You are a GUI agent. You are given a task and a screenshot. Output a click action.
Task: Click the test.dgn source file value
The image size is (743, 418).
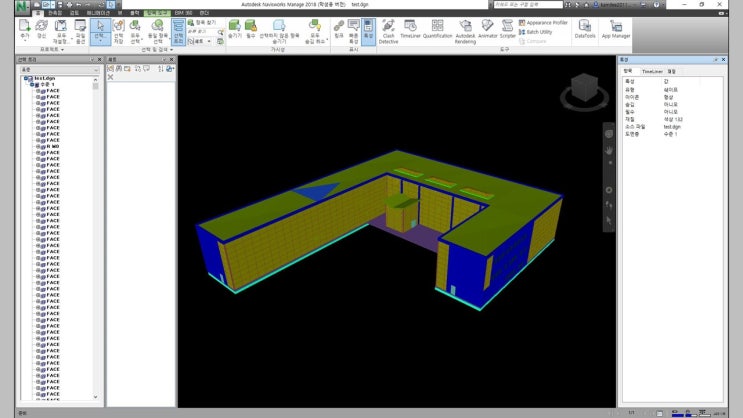pos(672,127)
